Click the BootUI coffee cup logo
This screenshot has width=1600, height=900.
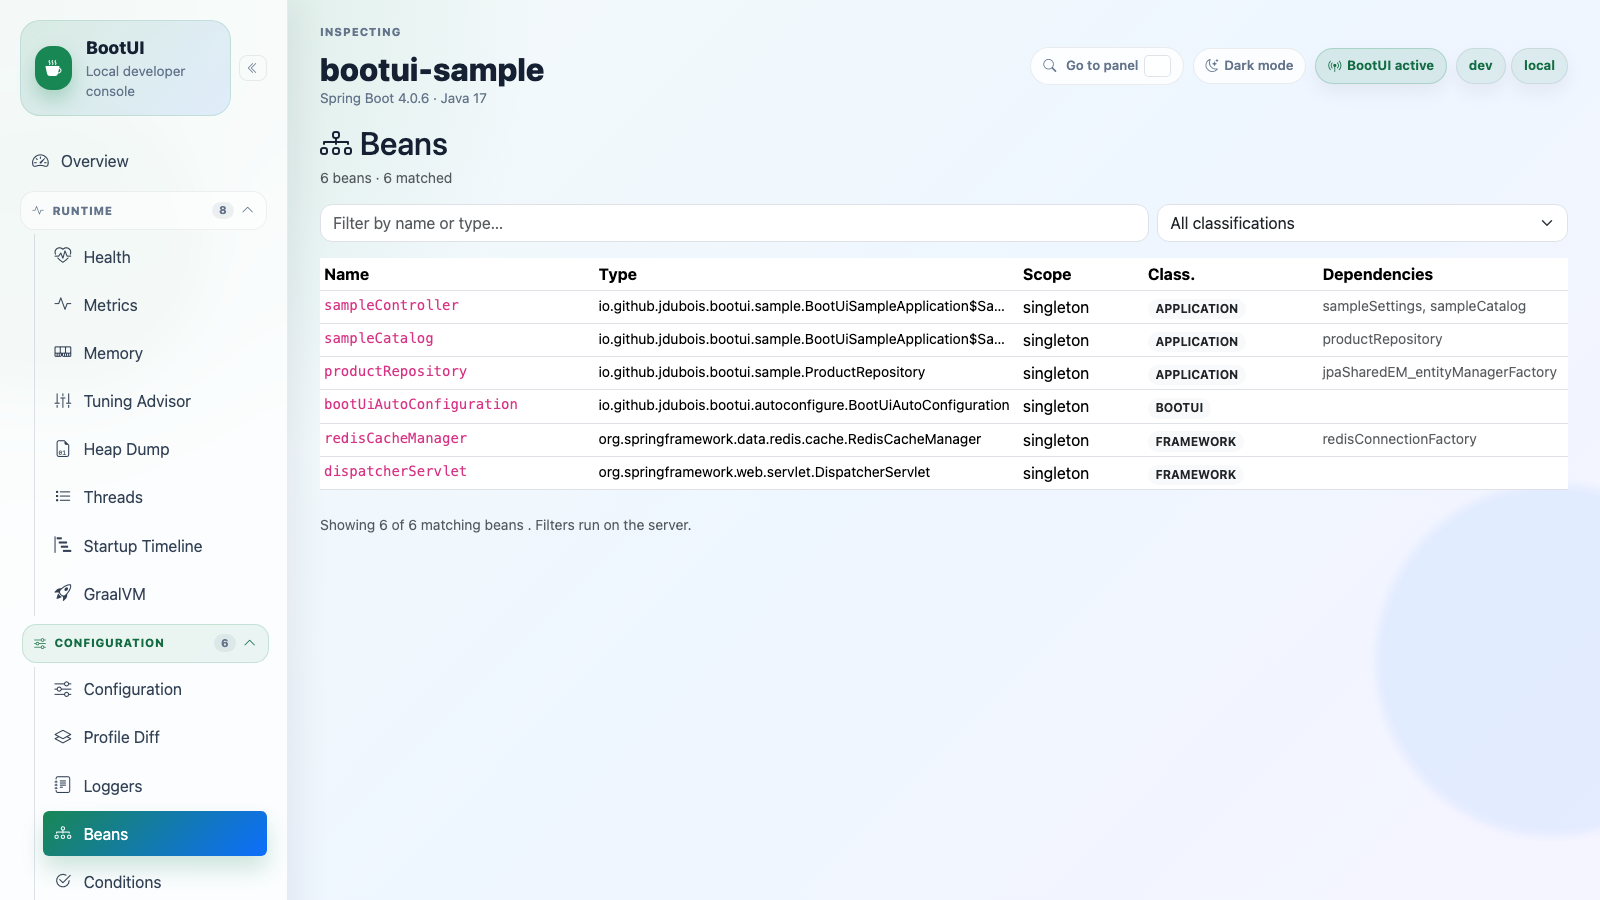(x=53, y=68)
